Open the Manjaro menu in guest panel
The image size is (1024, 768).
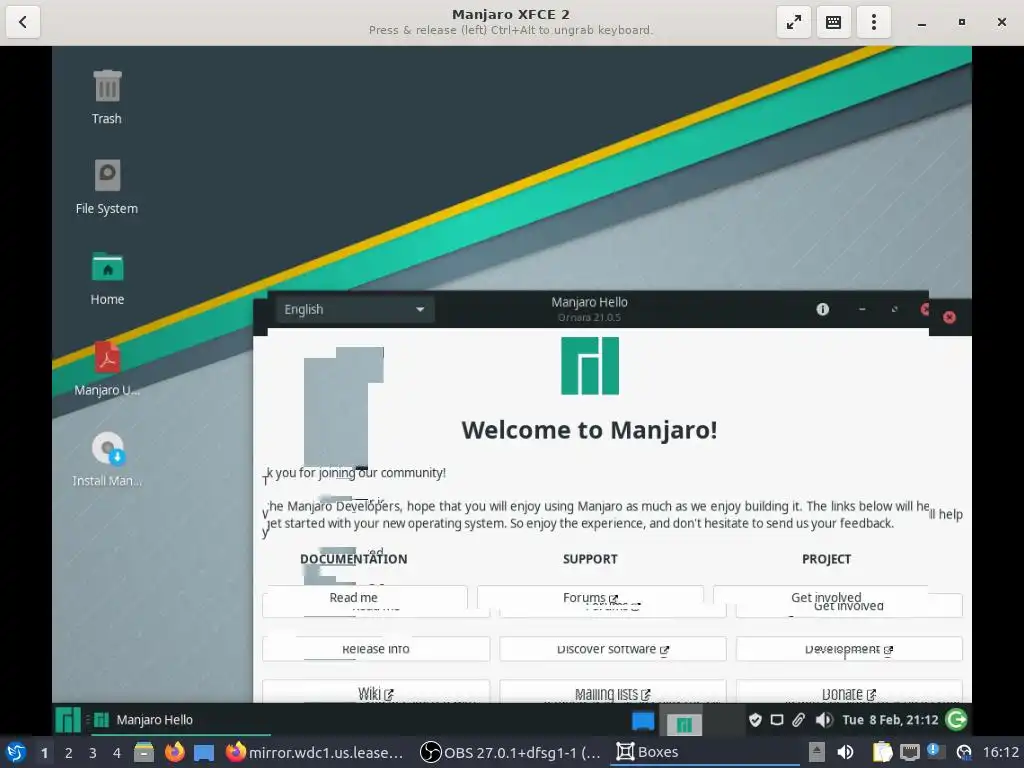(68, 720)
